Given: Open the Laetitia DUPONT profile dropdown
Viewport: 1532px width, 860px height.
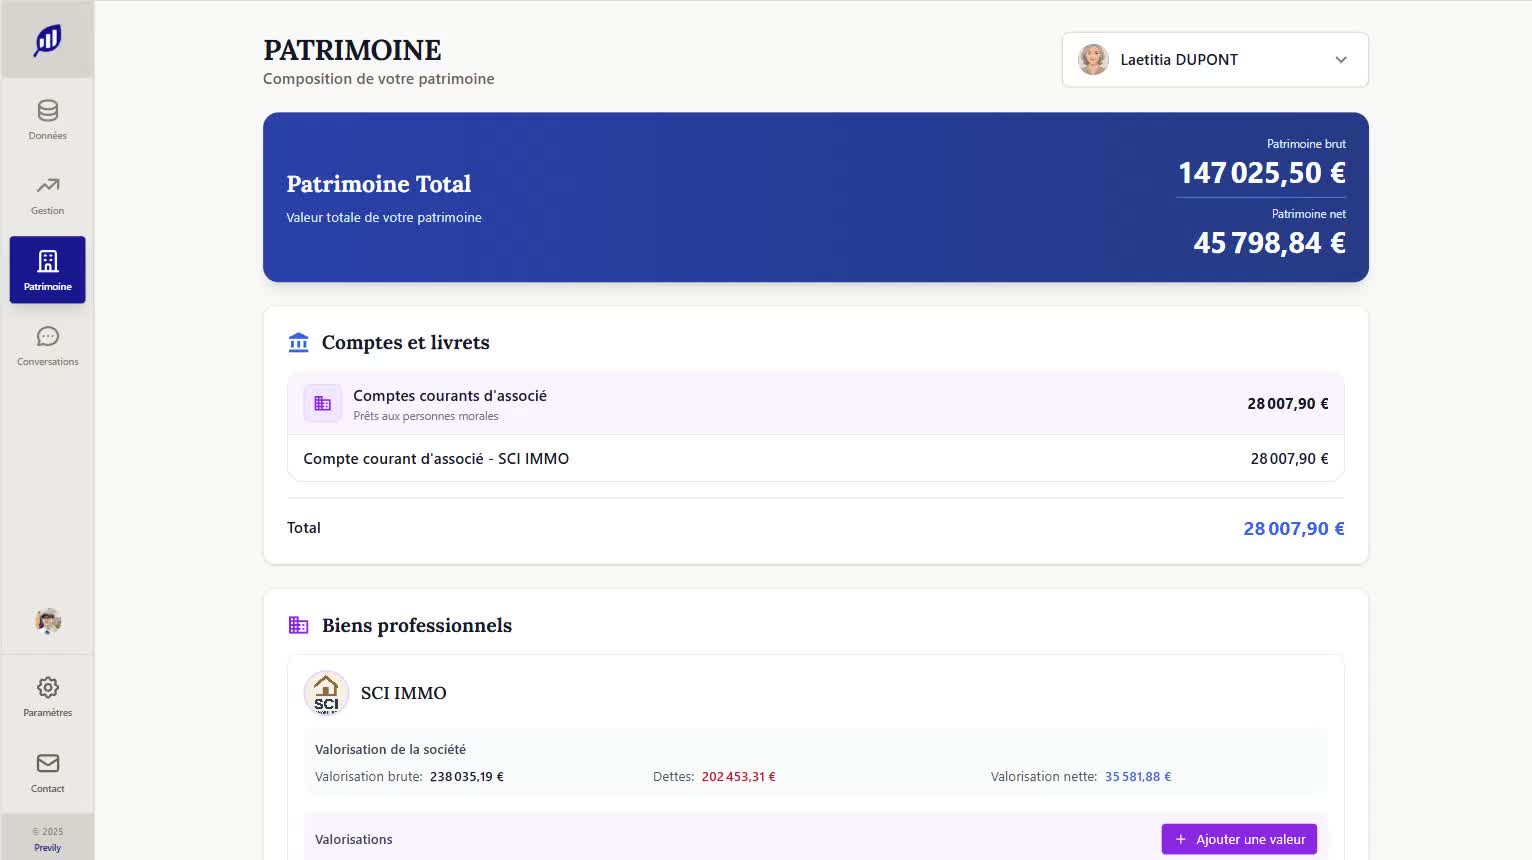Looking at the screenshot, I should pos(1215,60).
